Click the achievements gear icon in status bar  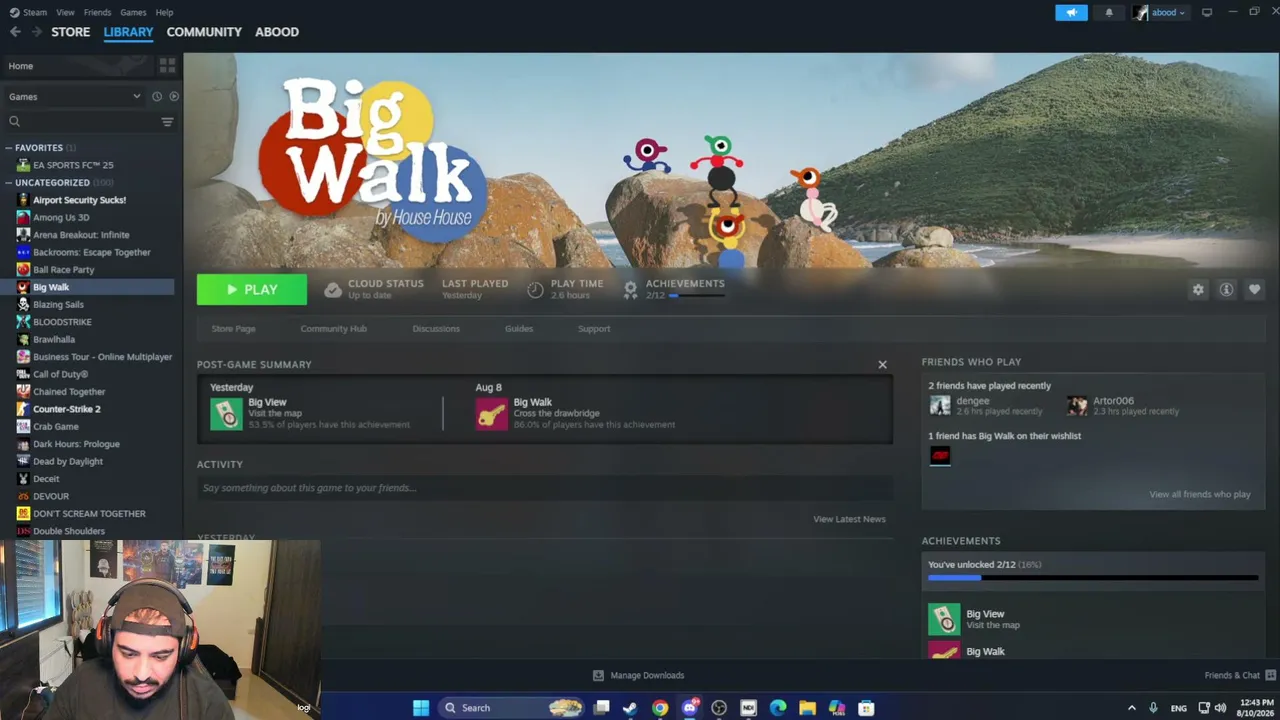630,290
